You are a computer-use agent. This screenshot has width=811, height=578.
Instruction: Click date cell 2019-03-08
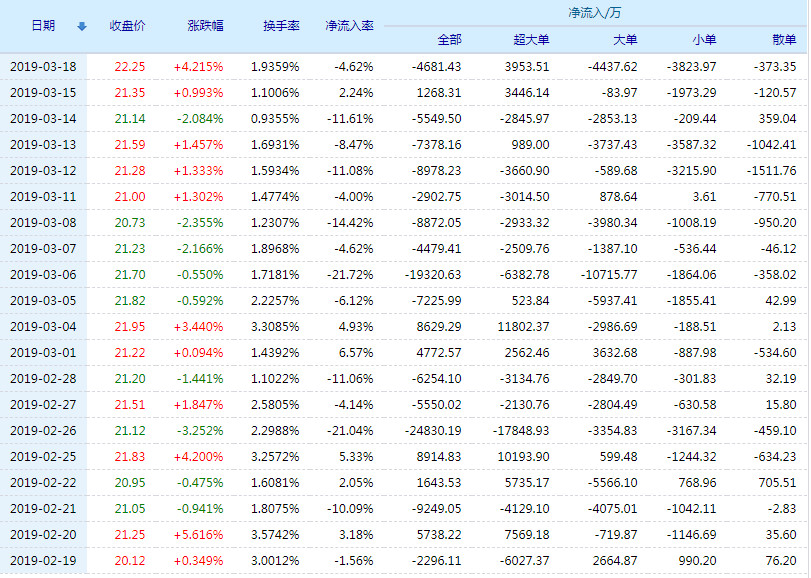43,222
